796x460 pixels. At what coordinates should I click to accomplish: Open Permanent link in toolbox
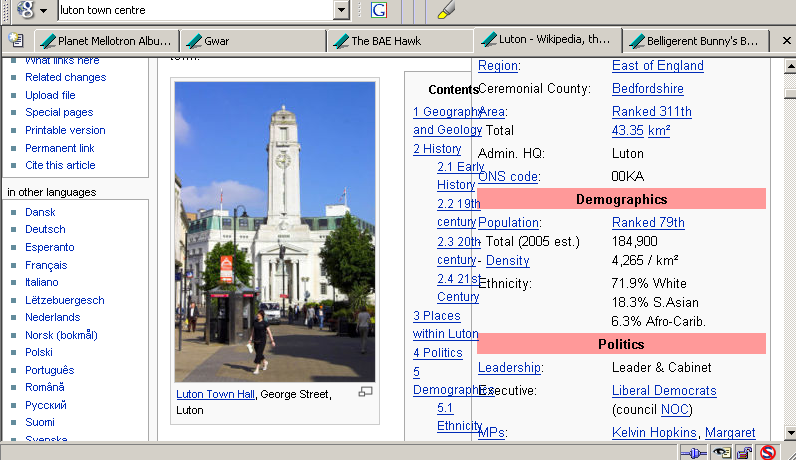pyautogui.click(x=60, y=148)
